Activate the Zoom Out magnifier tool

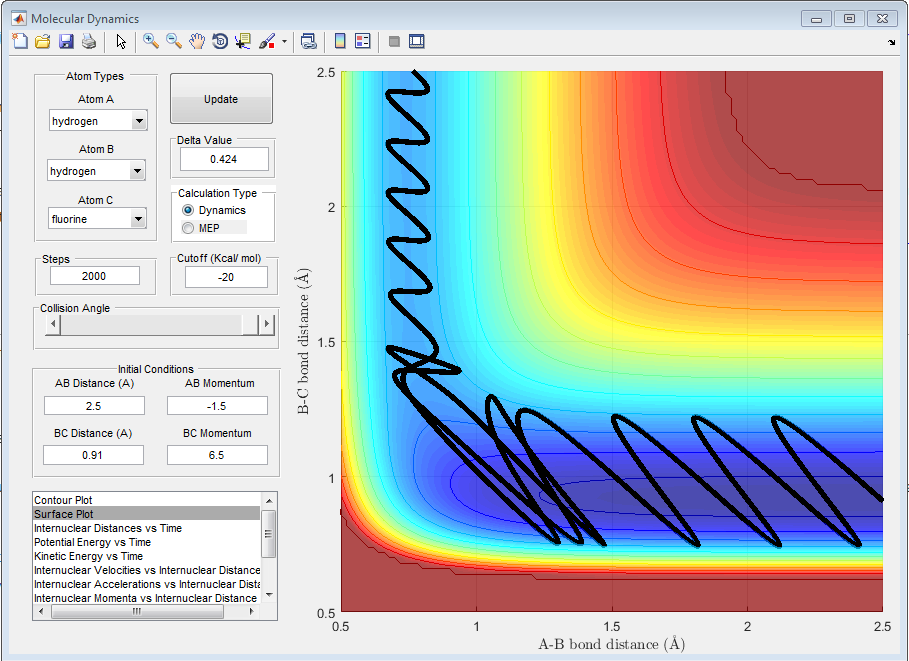pyautogui.click(x=173, y=41)
